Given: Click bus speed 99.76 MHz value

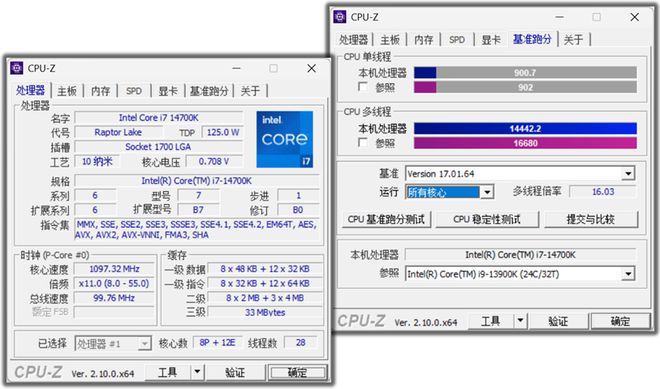Looking at the screenshot, I should click(114, 298).
